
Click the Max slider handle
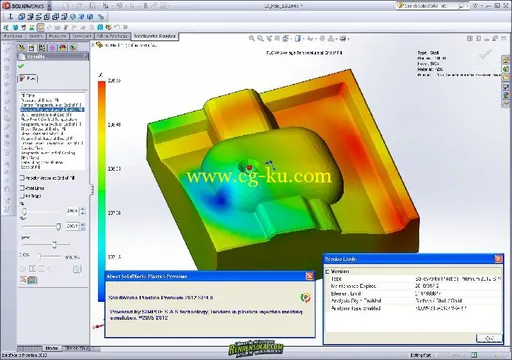(x=58, y=227)
